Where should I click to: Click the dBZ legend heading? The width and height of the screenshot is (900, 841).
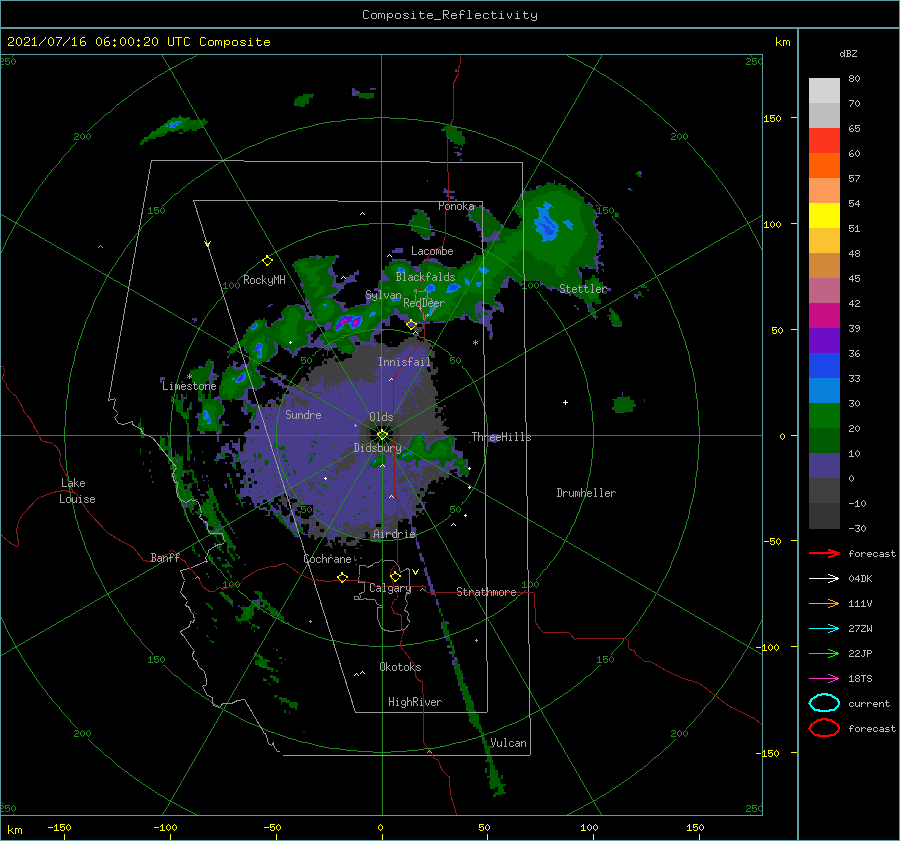click(x=848, y=53)
